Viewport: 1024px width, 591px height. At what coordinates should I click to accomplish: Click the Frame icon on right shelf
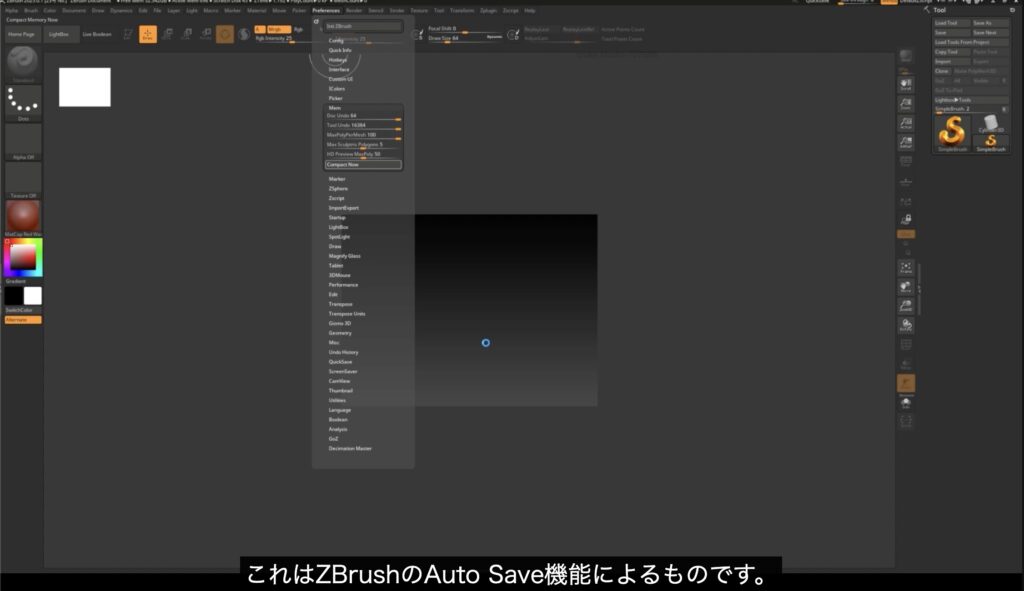point(906,267)
